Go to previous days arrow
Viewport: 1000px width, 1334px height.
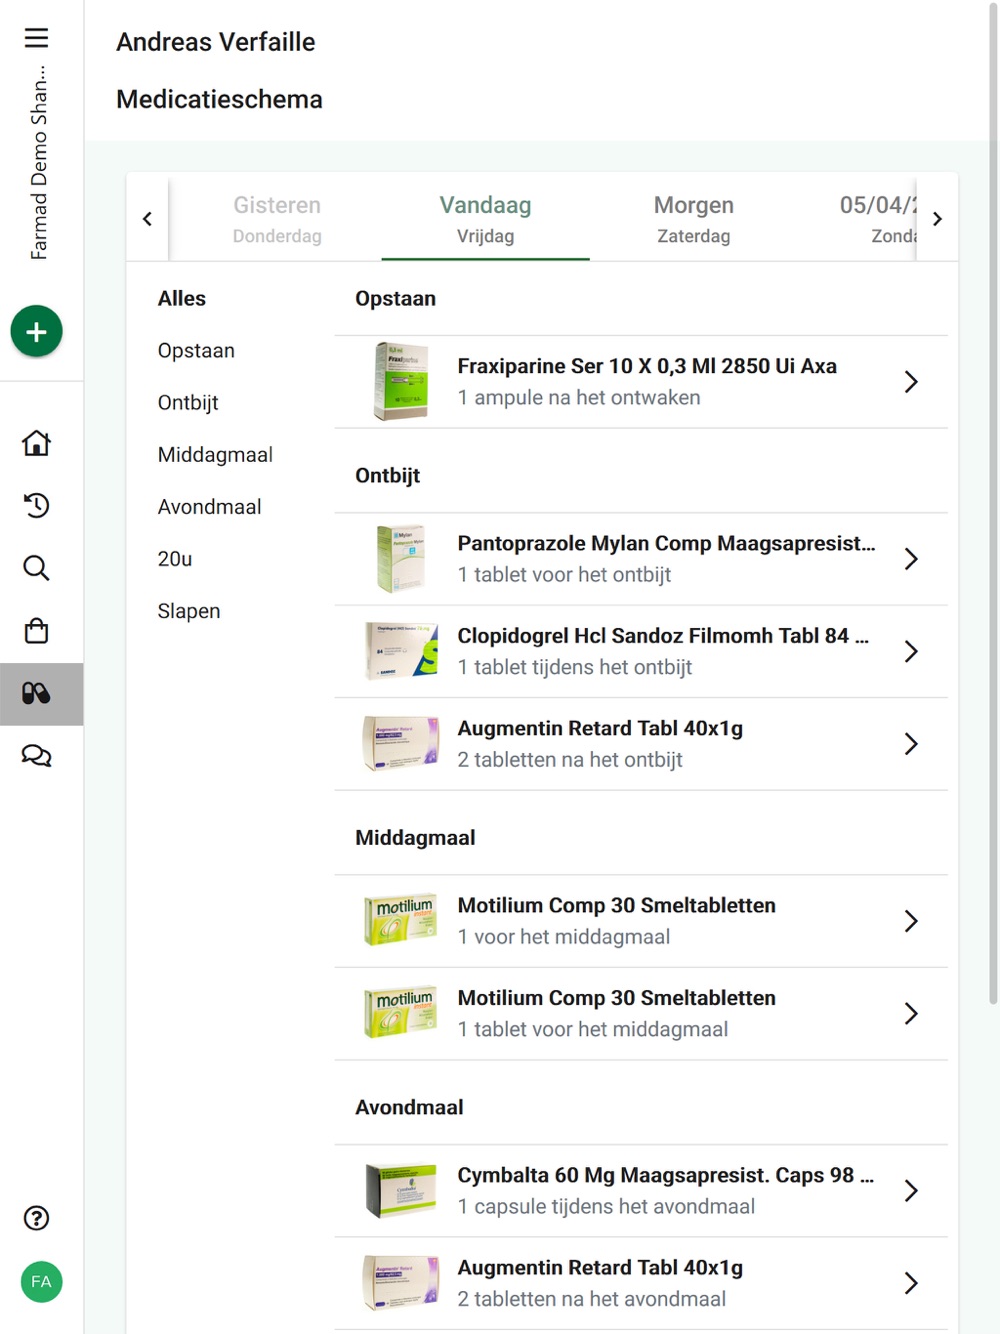(x=147, y=219)
